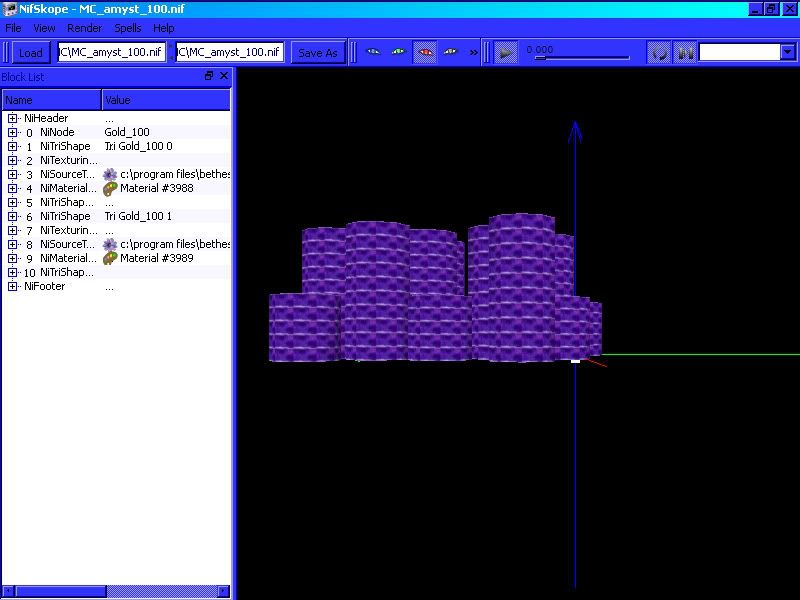Expand block 9 NiMaterial row
Image resolution: width=800 pixels, height=600 pixels.
pos(12,259)
